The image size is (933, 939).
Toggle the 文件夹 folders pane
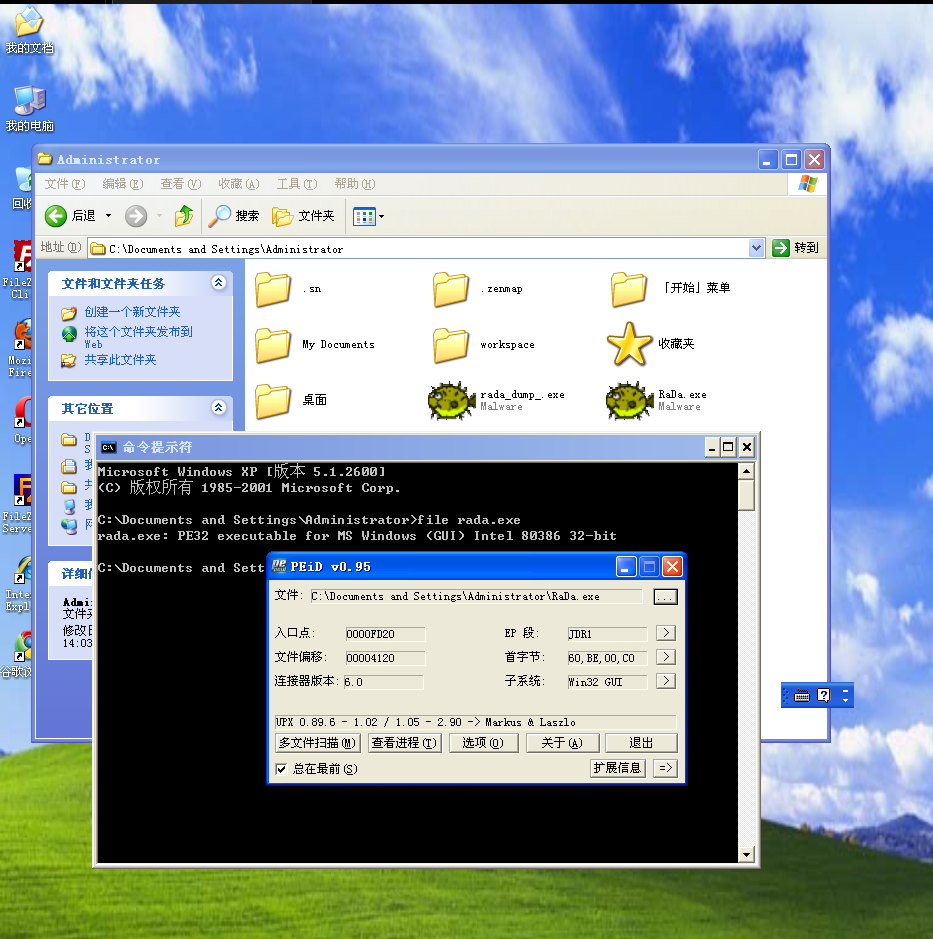(302, 216)
